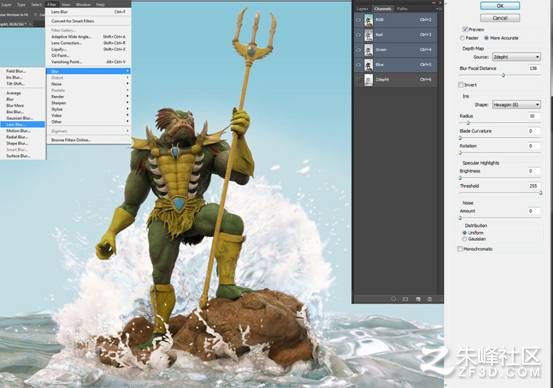Toggle visibility of Green channel
The height and width of the screenshot is (388, 553).
(358, 50)
